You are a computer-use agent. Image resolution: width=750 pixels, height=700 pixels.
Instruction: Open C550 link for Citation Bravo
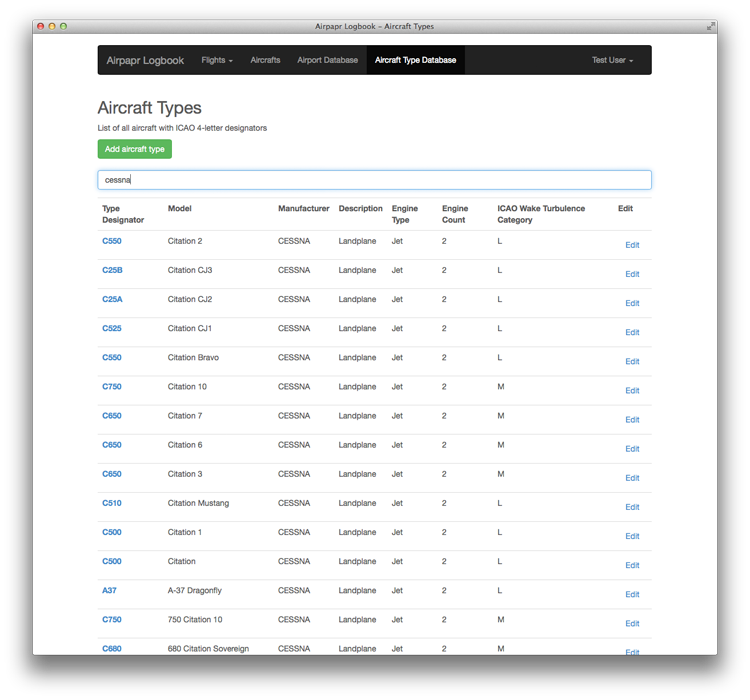[x=111, y=358]
